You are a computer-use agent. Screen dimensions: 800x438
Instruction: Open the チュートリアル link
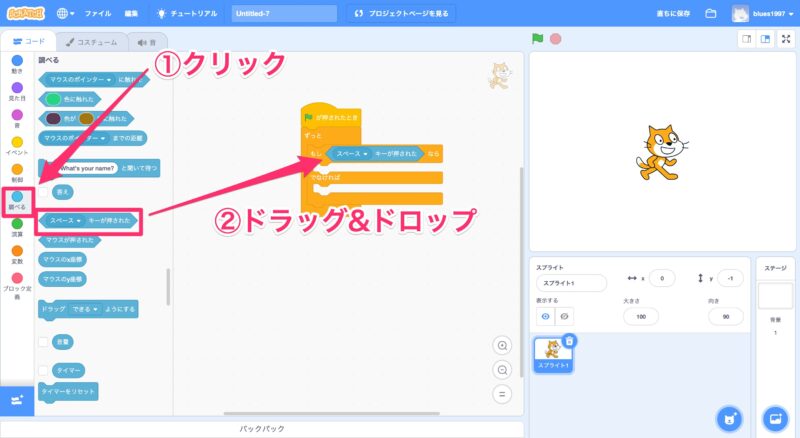[188, 14]
